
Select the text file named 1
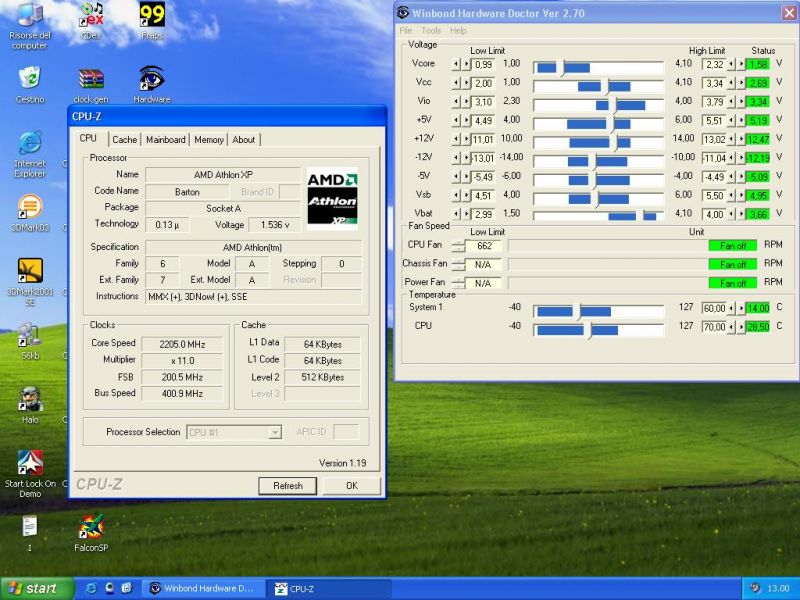(x=30, y=534)
